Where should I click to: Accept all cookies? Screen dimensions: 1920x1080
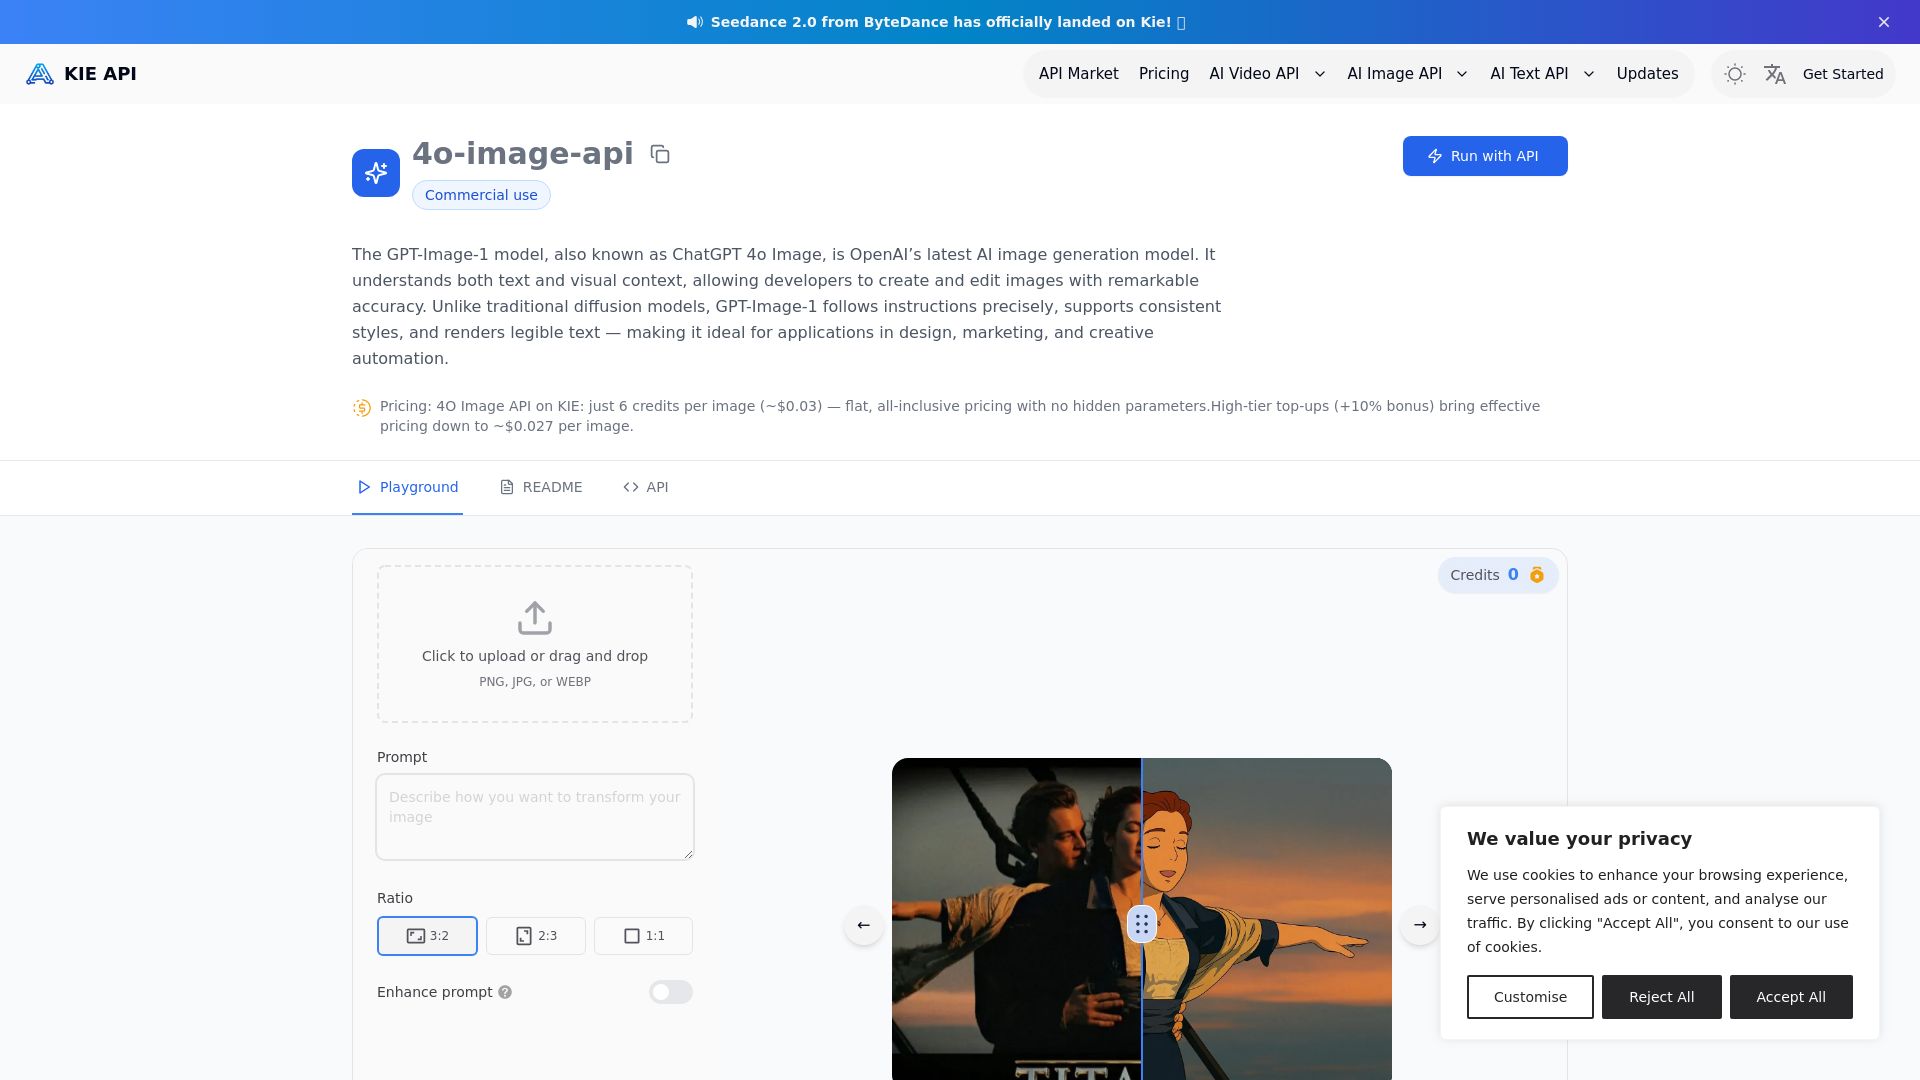point(1791,997)
